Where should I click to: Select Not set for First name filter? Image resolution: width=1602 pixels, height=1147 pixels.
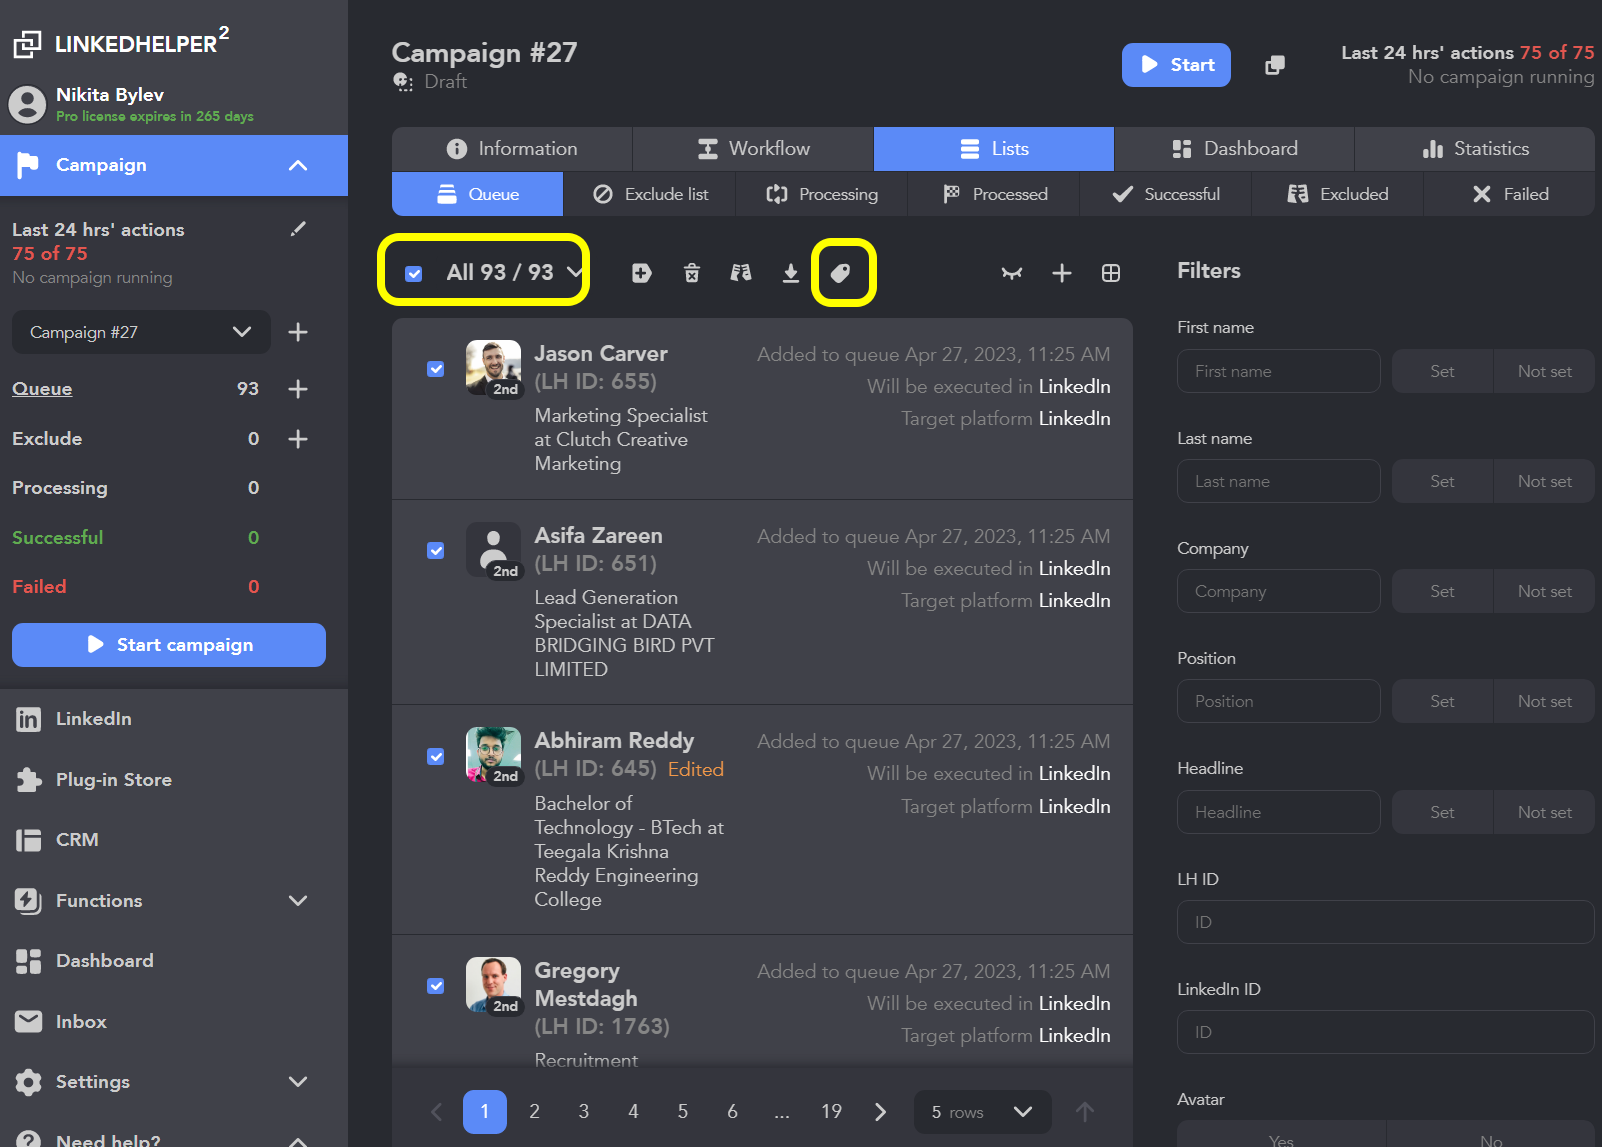[x=1544, y=371]
